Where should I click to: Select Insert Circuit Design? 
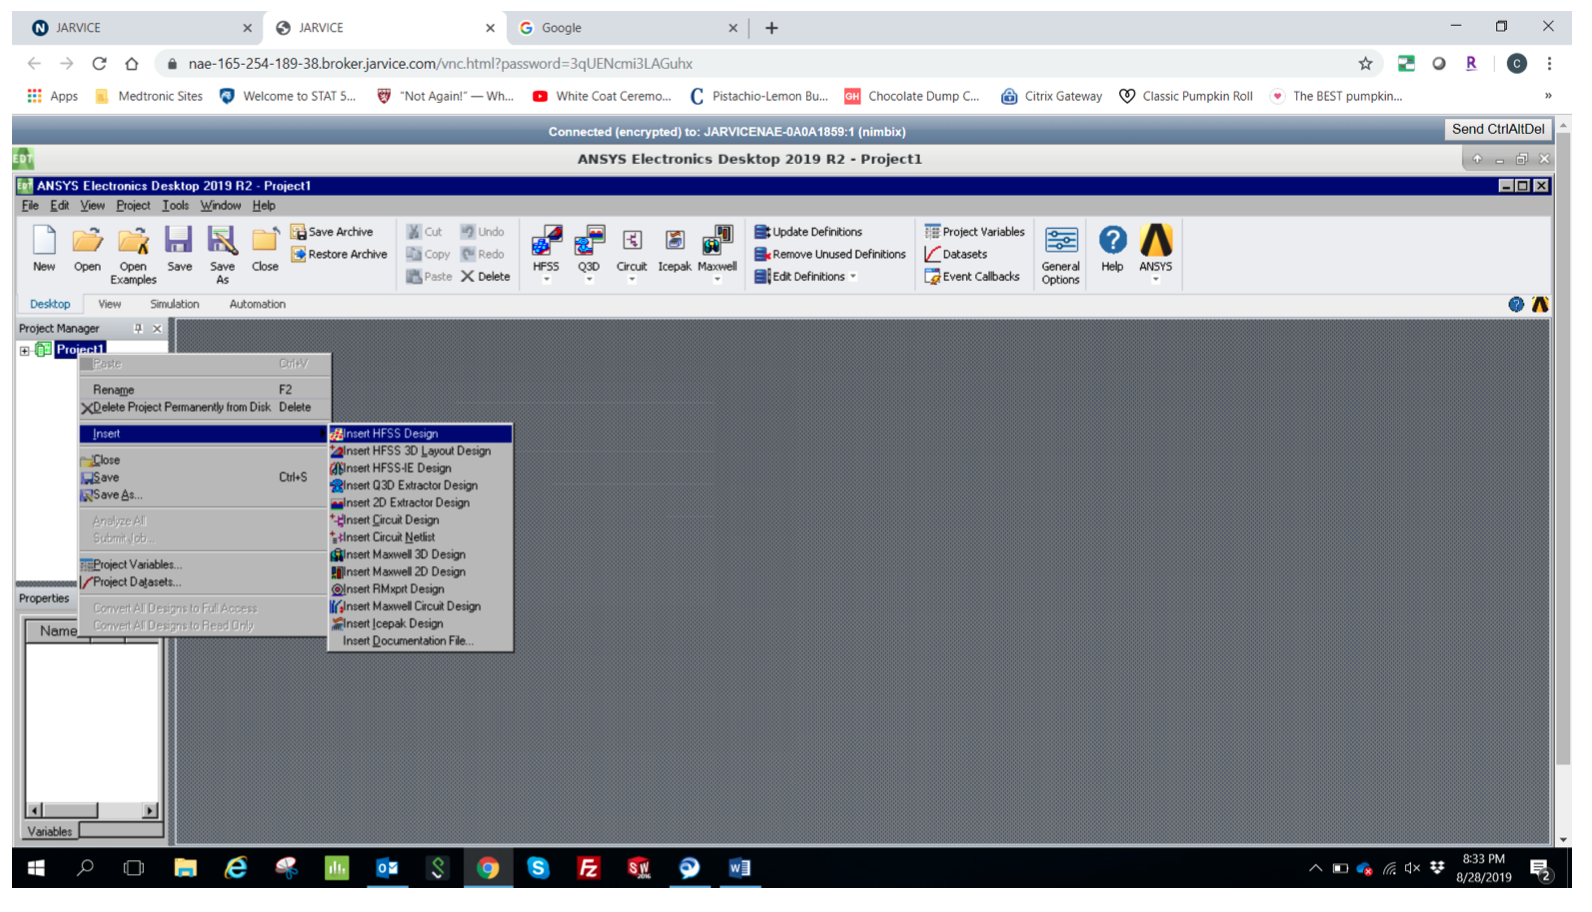(x=420, y=520)
